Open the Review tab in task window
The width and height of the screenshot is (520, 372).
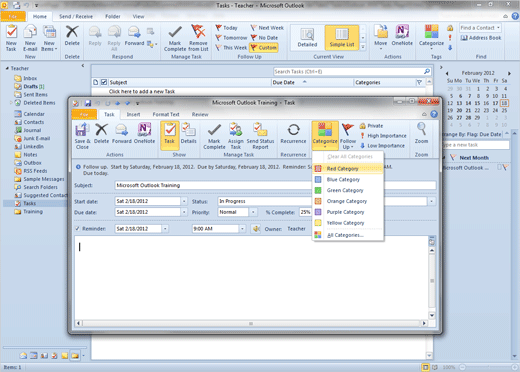coord(200,114)
